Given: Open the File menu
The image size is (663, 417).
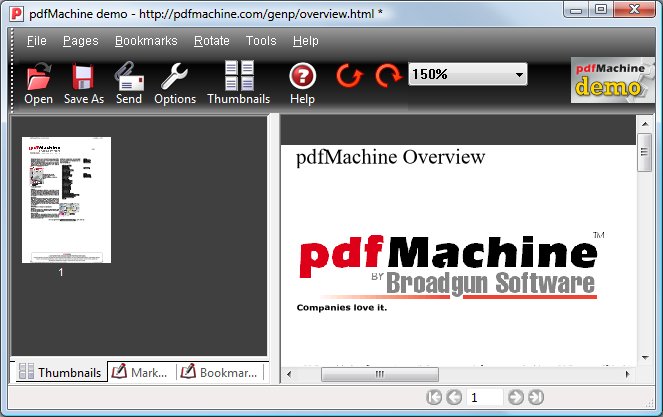Looking at the screenshot, I should click(36, 41).
